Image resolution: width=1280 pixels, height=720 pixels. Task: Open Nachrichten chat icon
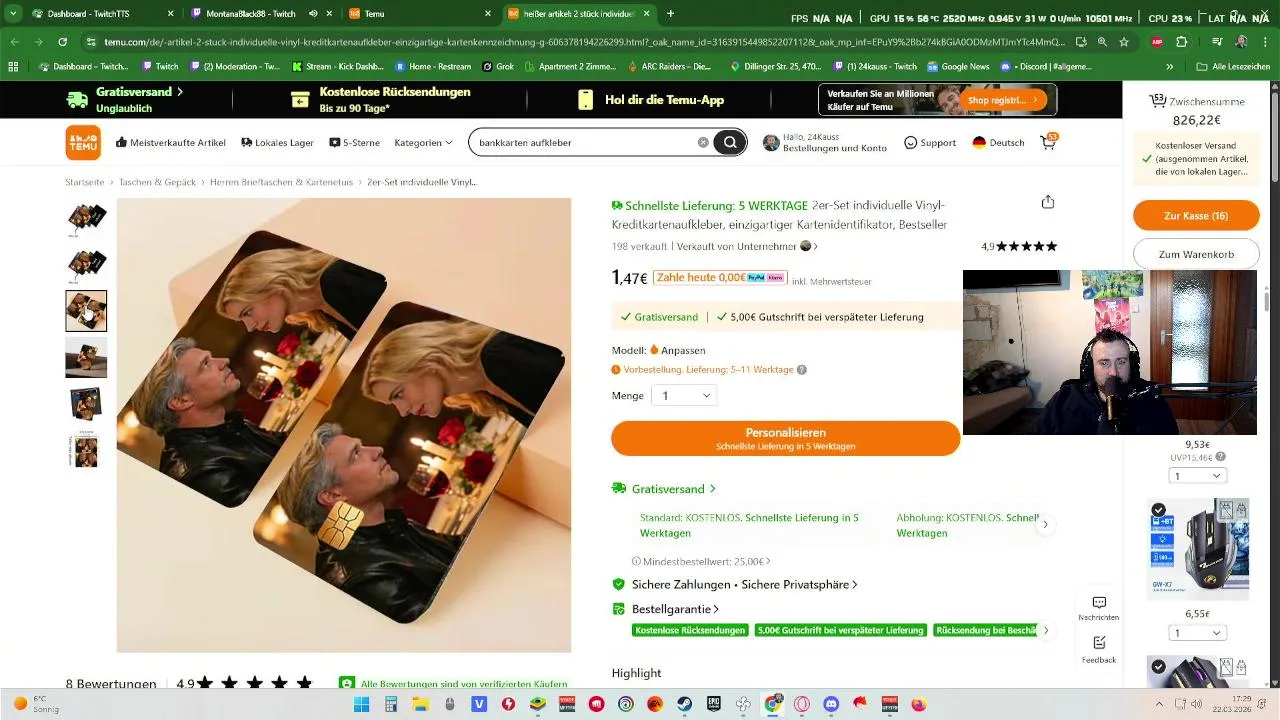point(1099,608)
